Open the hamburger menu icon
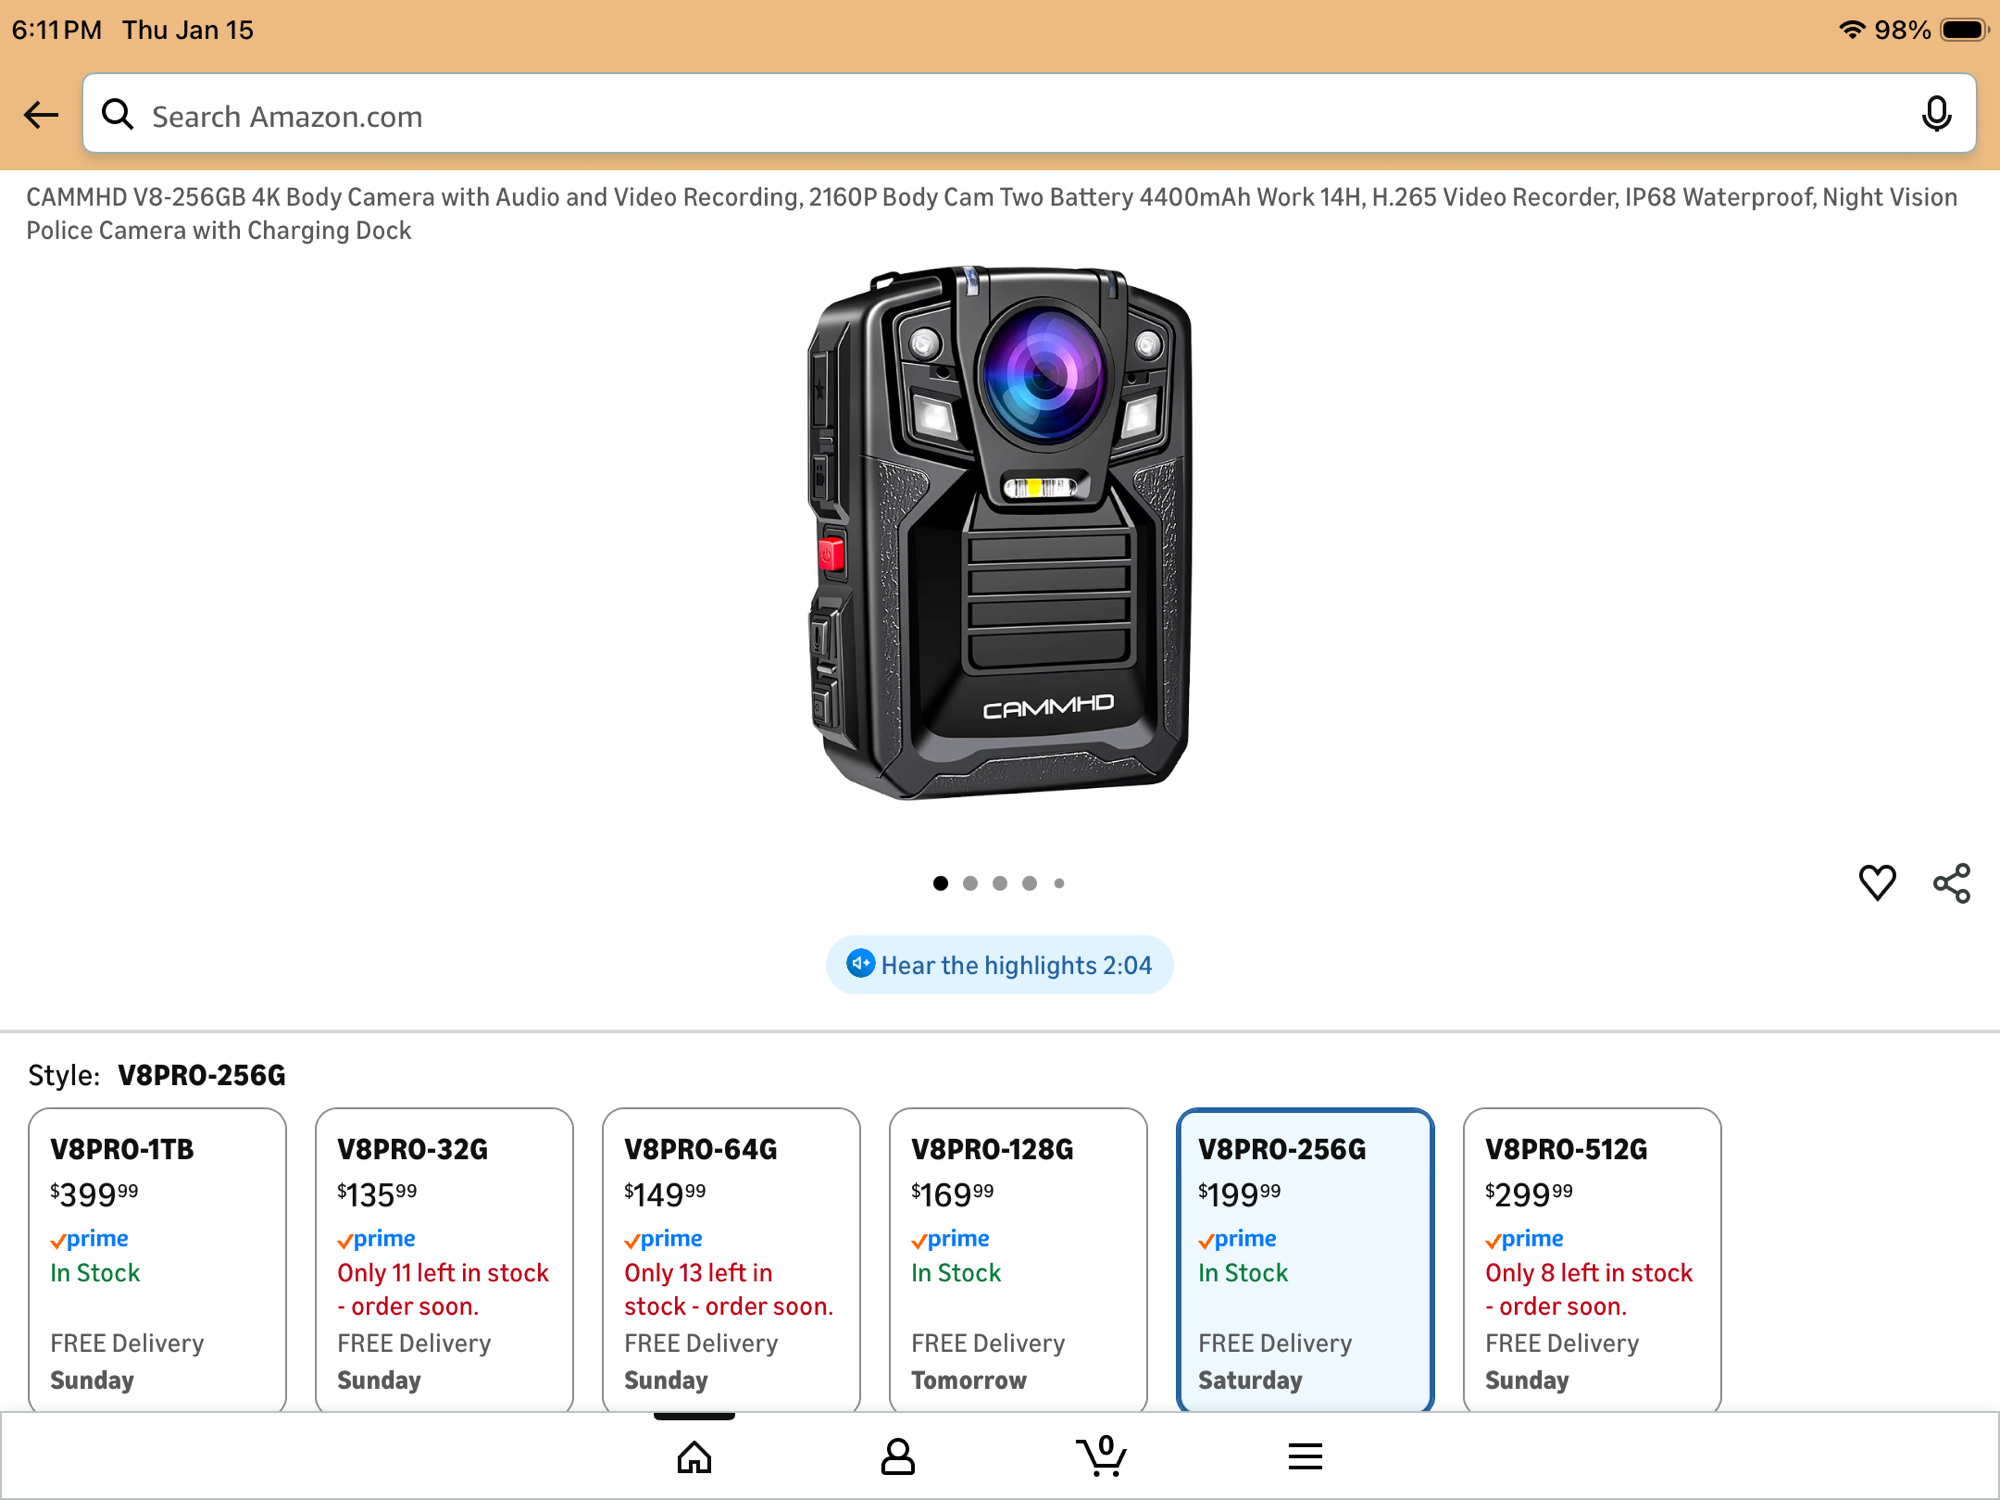Image resolution: width=2000 pixels, height=1500 pixels. (x=1305, y=1457)
